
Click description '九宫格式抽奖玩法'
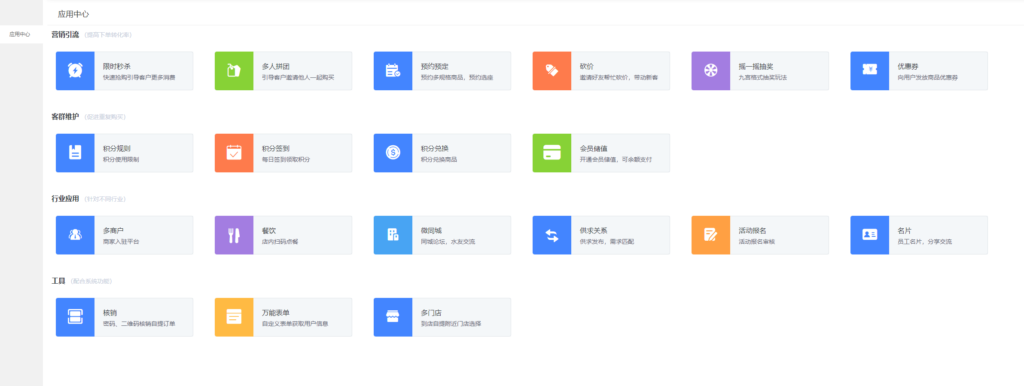pyautogui.click(x=762, y=77)
